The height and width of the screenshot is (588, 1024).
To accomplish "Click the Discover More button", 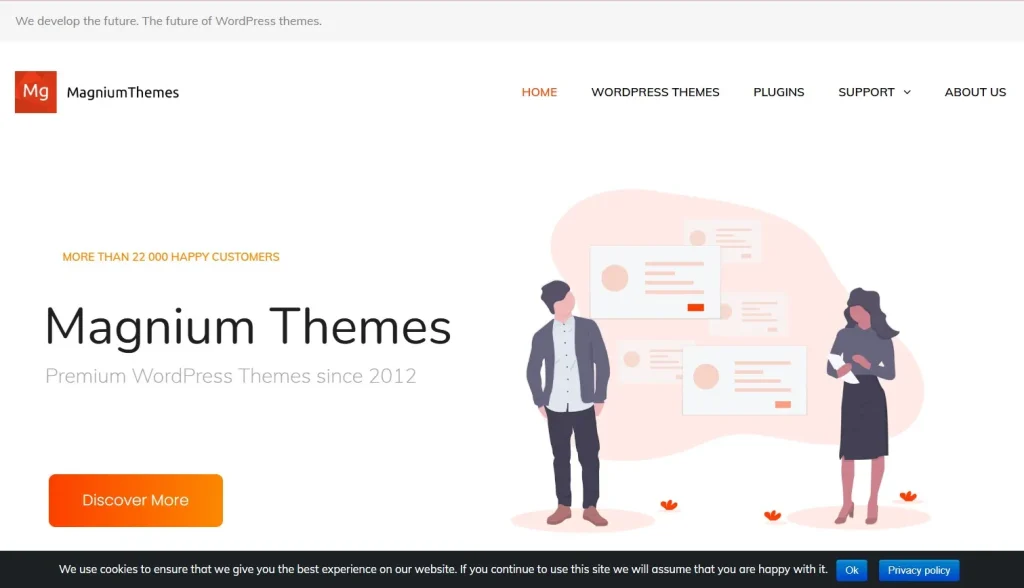I will click(136, 500).
